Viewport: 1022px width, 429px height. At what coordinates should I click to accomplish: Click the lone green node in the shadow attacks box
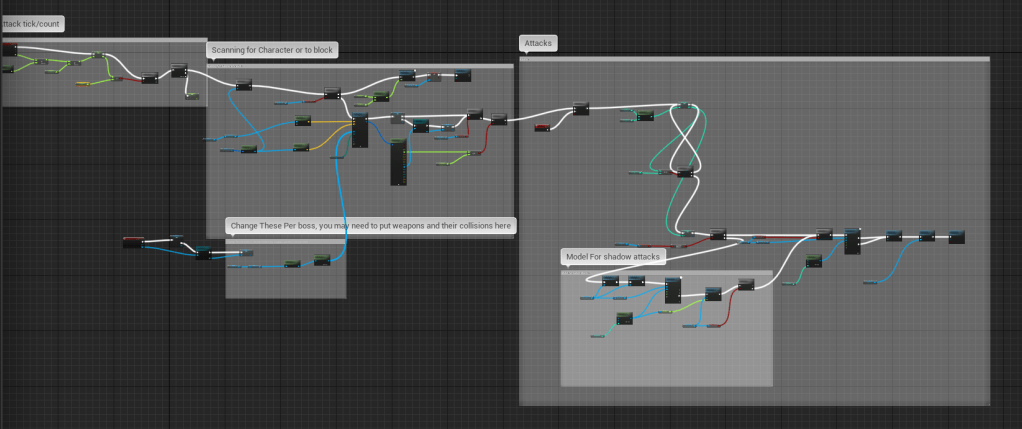[x=624, y=318]
